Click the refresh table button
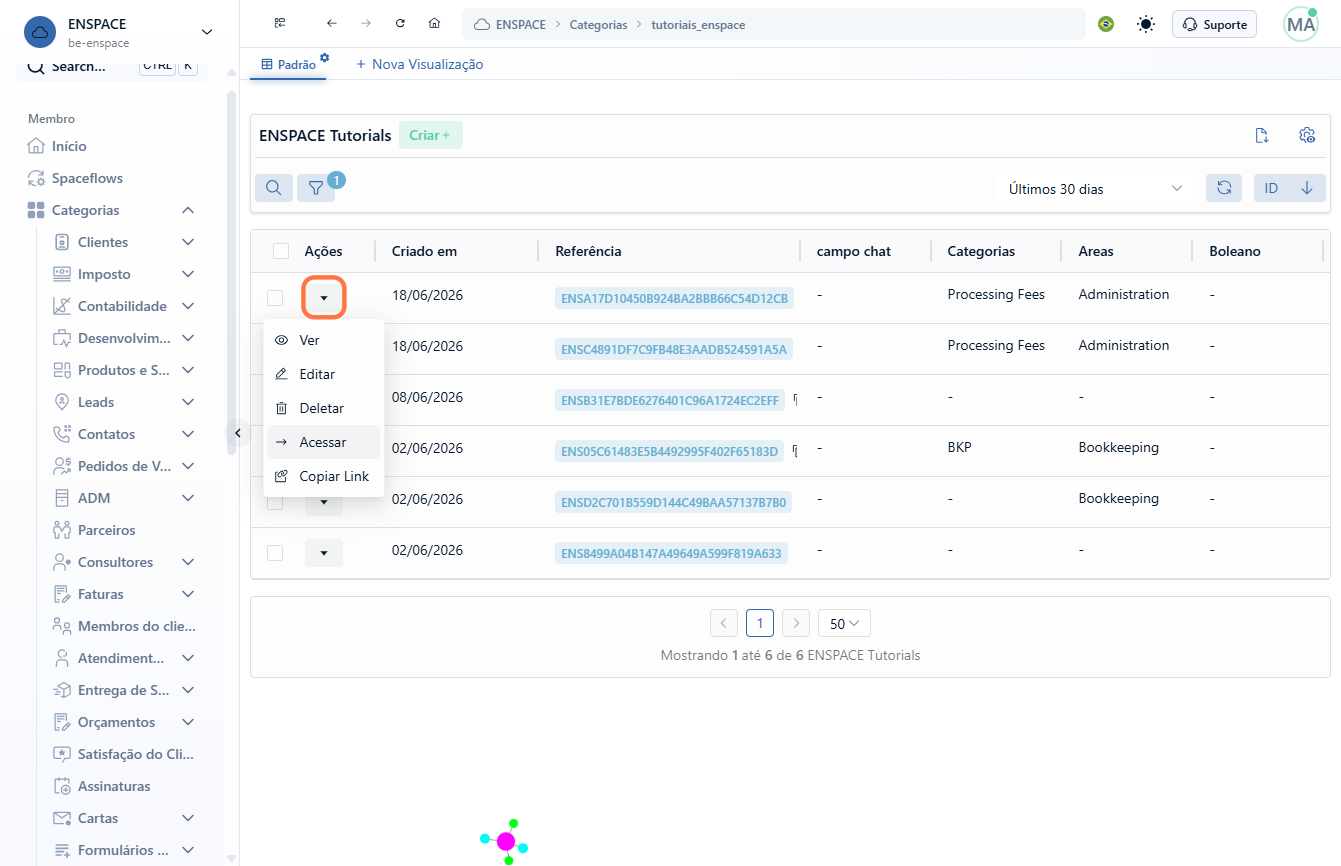The image size is (1341, 866). 1224,188
